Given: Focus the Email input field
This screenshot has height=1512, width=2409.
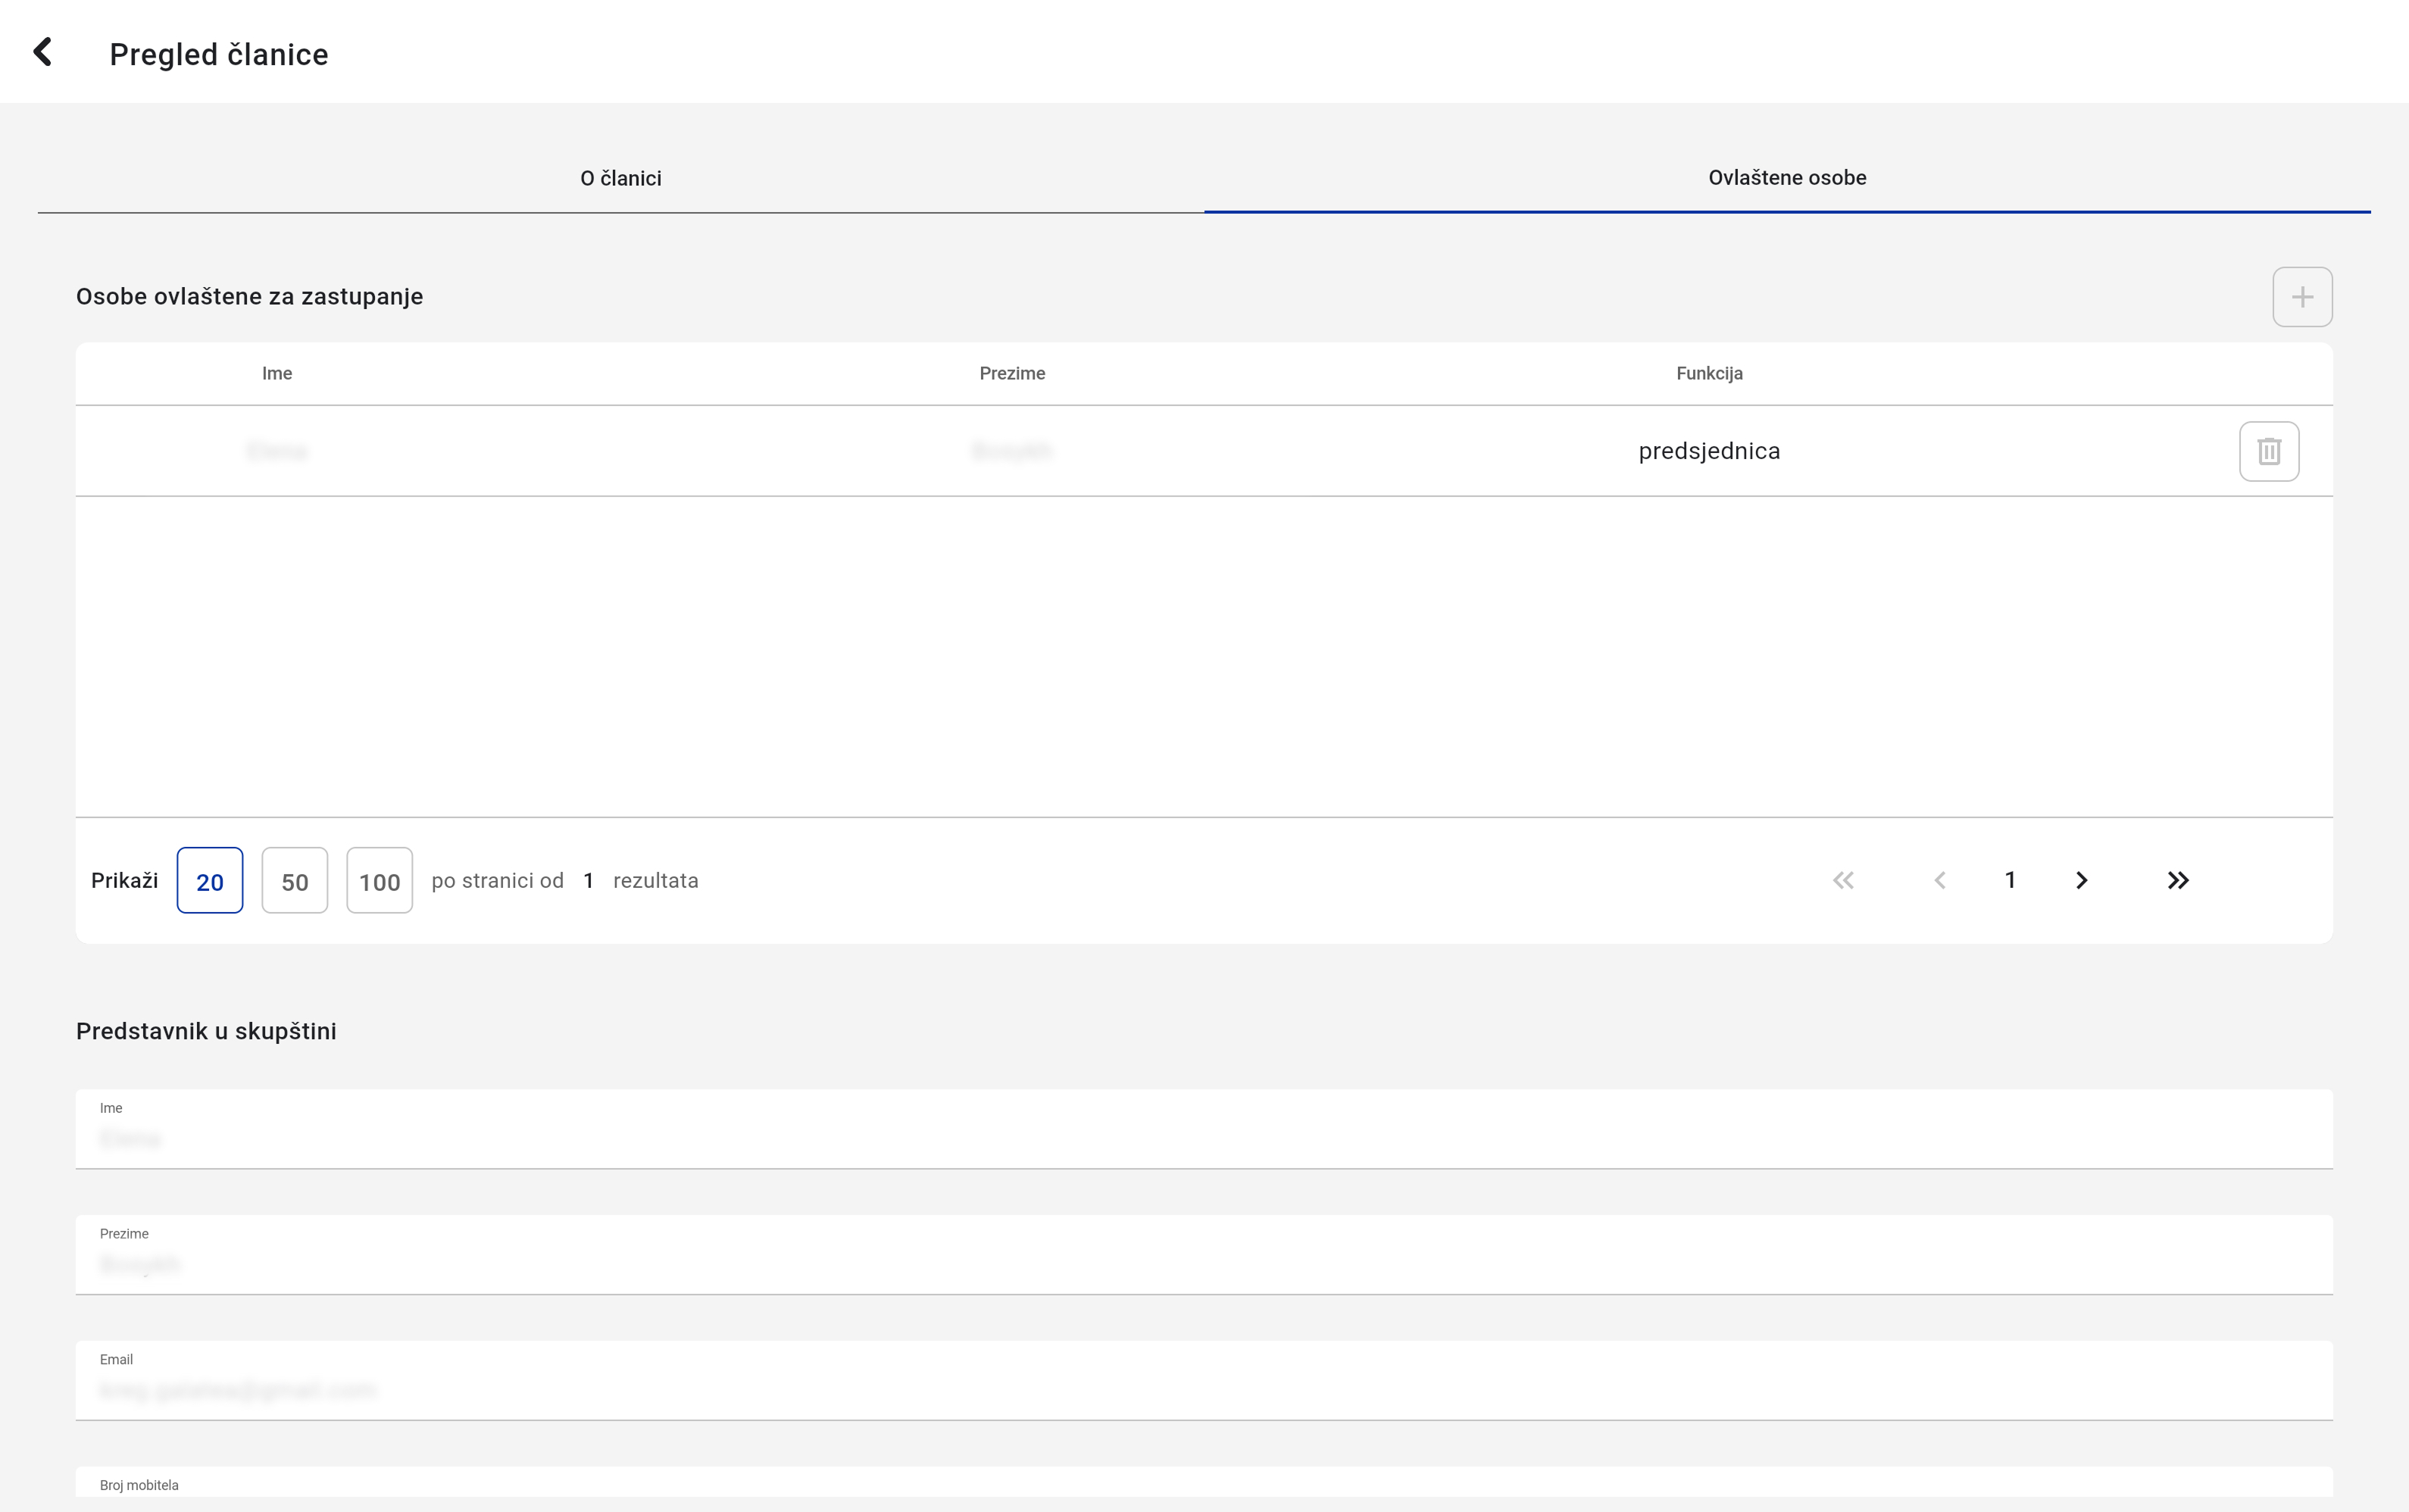Looking at the screenshot, I should pos(1203,1389).
